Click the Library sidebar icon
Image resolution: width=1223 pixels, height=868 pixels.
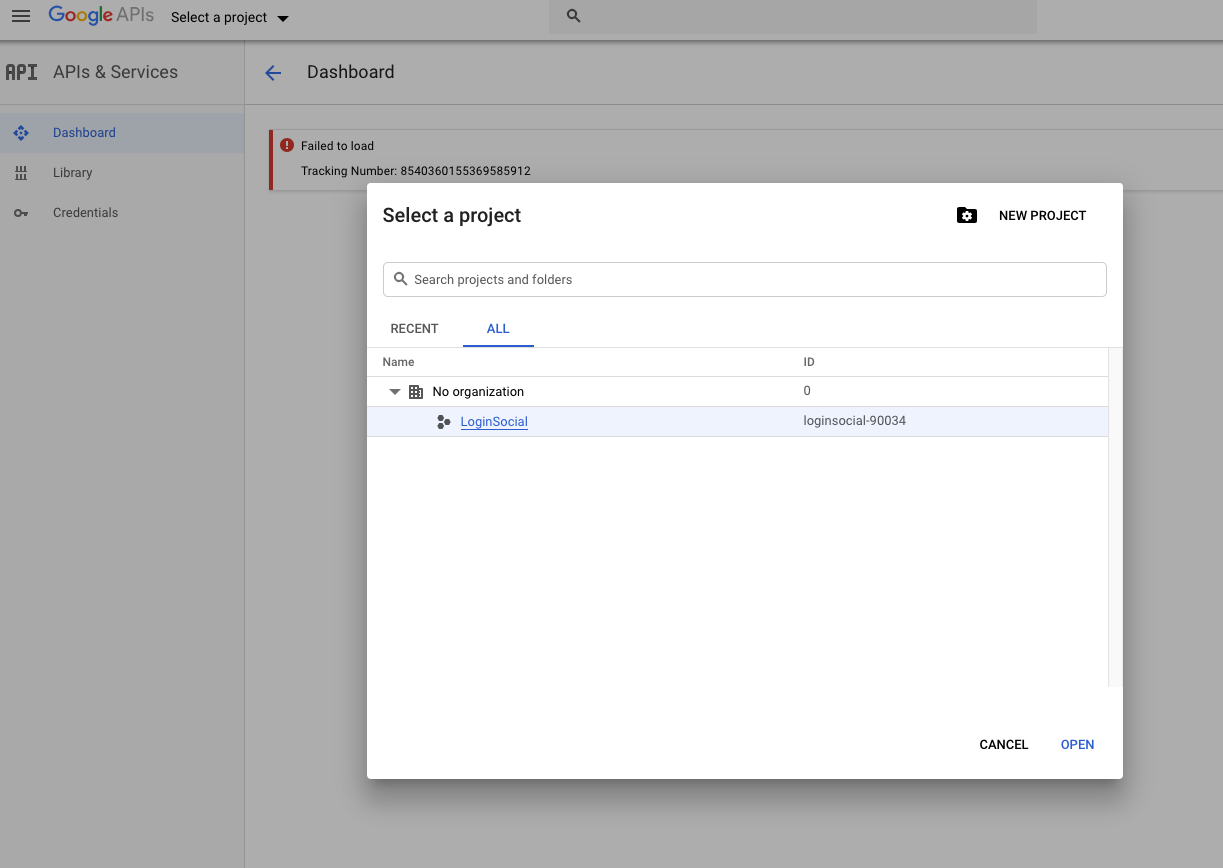click(21, 173)
